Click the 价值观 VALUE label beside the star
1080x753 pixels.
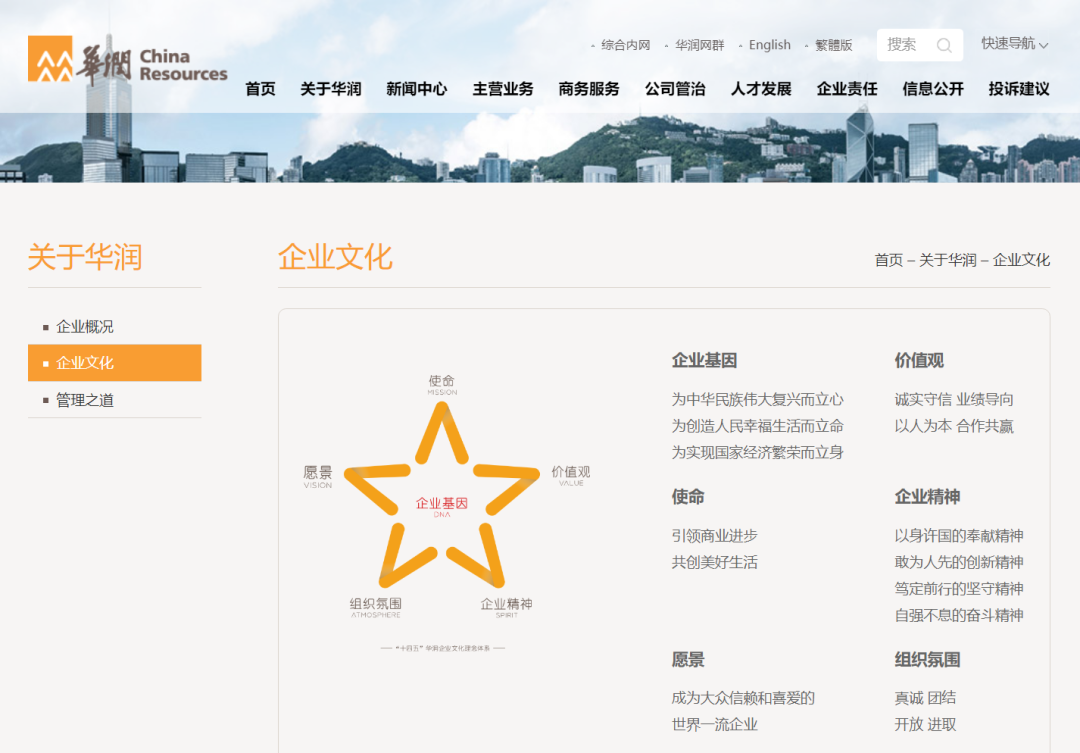tap(571, 475)
